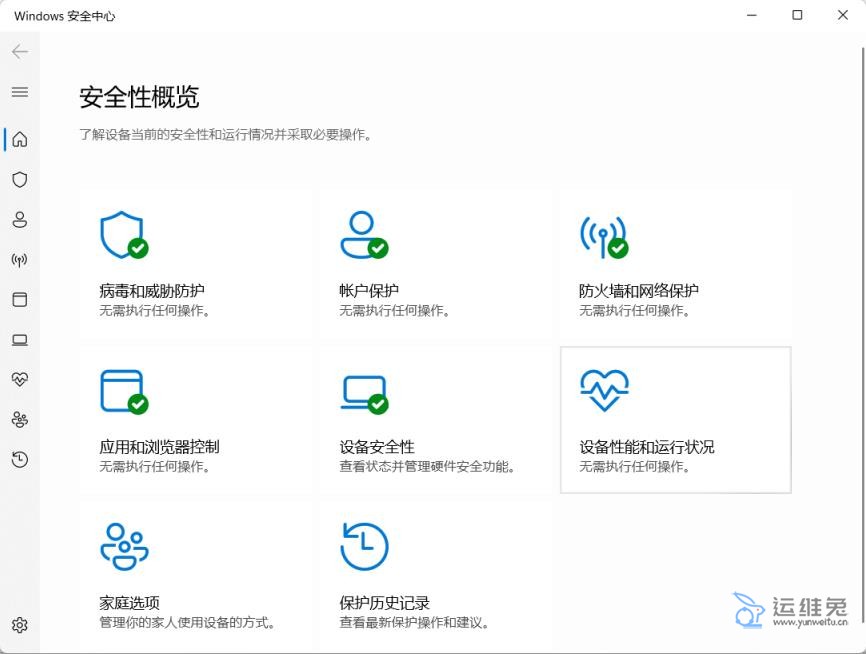Open the 应用和浏览器控制 tile
Screen dimensions: 866x654
[195, 420]
